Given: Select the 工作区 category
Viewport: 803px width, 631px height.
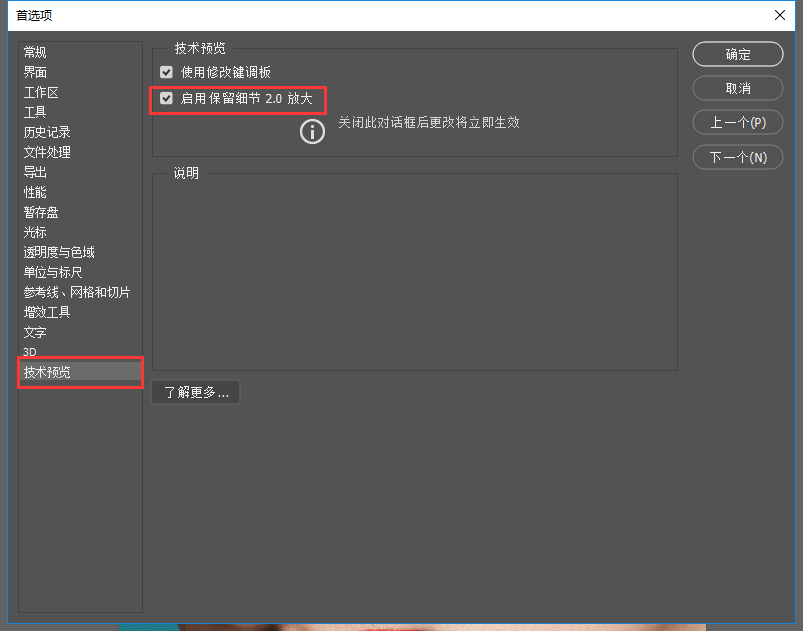Looking at the screenshot, I should (40, 92).
